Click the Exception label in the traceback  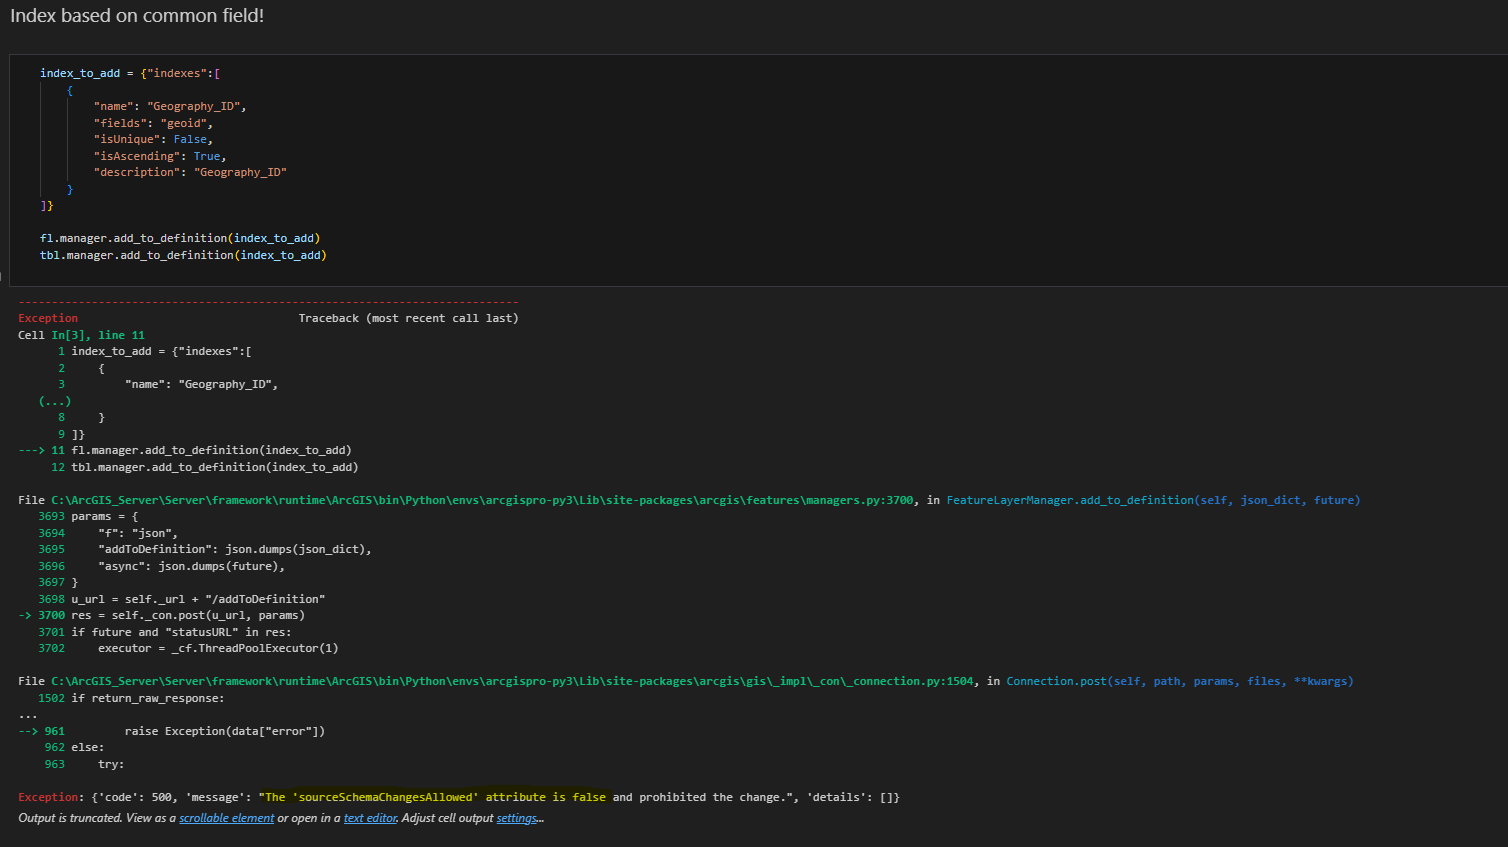pyautogui.click(x=45, y=317)
